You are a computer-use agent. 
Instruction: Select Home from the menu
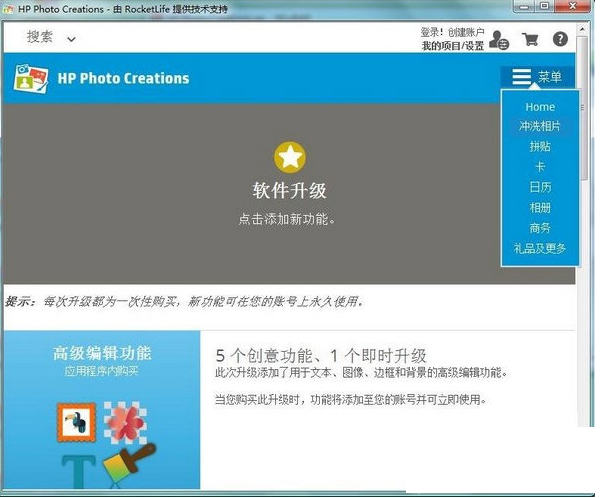click(x=540, y=107)
